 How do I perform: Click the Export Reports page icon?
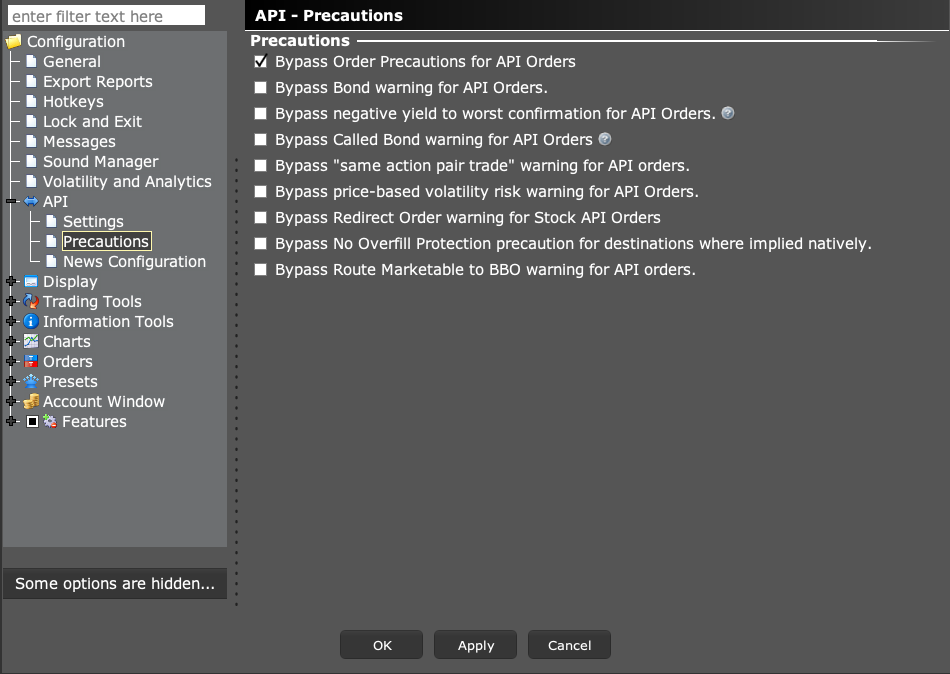(x=32, y=81)
